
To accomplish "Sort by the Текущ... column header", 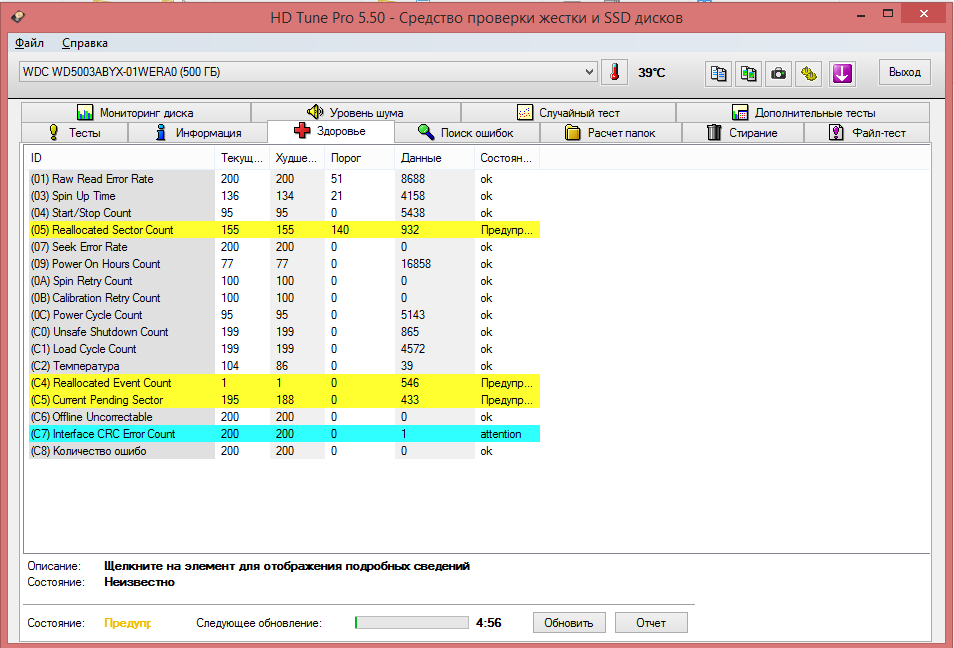I will click(242, 158).
